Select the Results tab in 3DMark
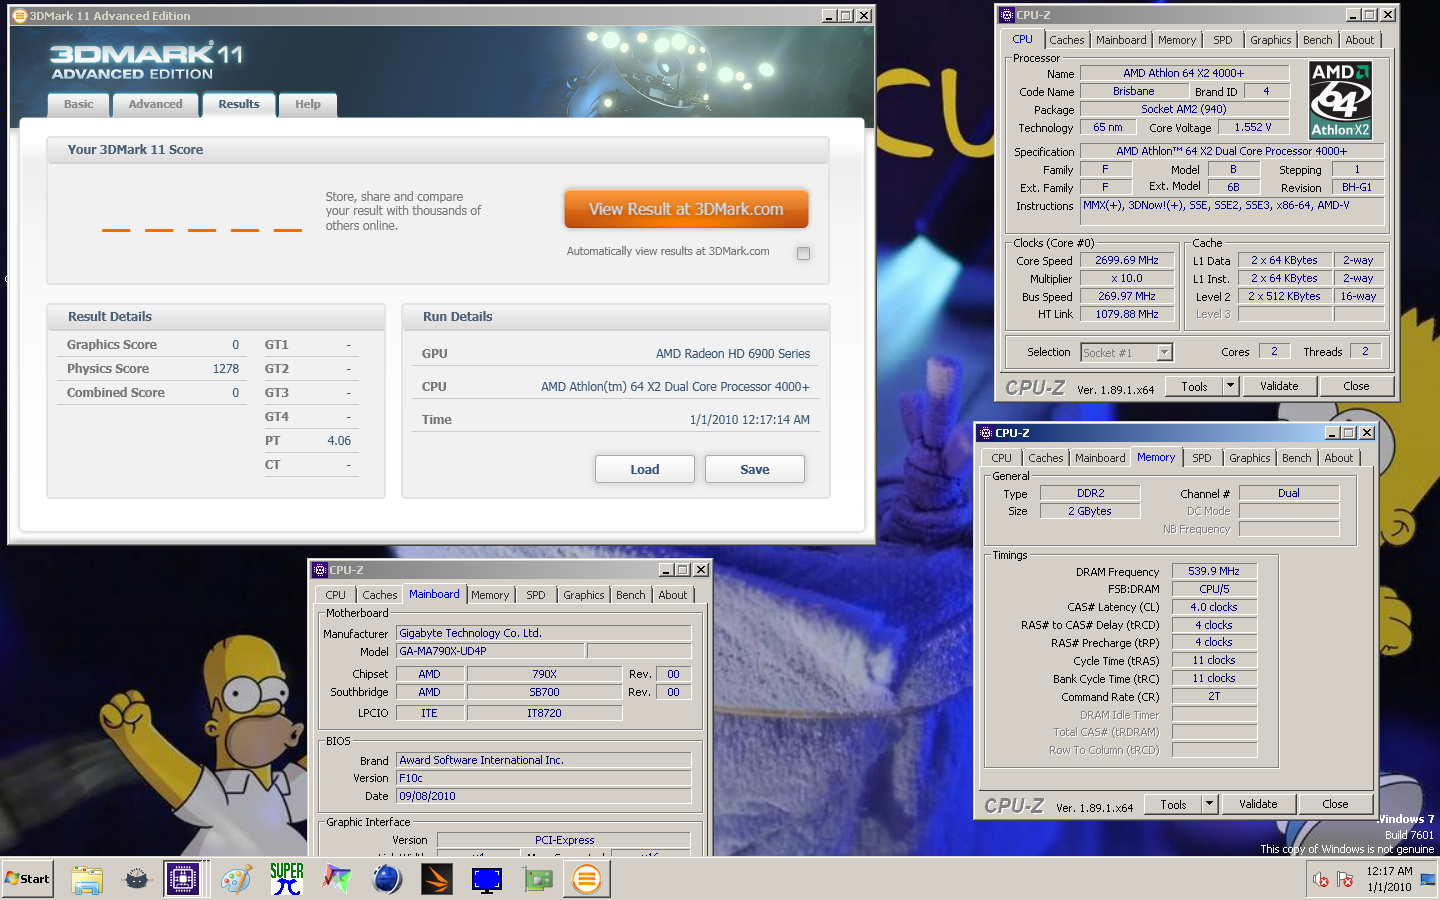Screen dimensions: 1440x900 tap(239, 104)
